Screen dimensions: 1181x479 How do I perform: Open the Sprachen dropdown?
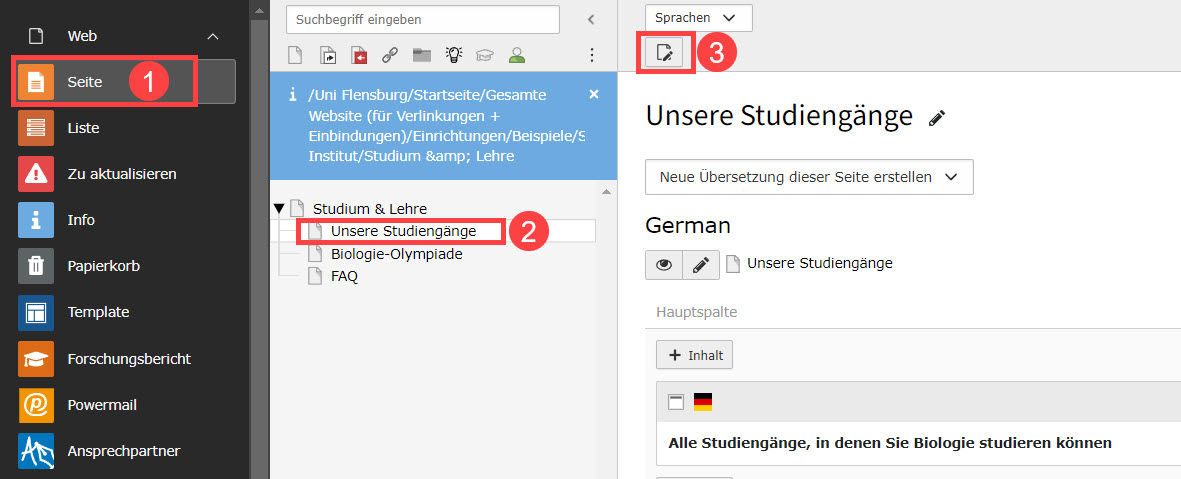coord(698,18)
